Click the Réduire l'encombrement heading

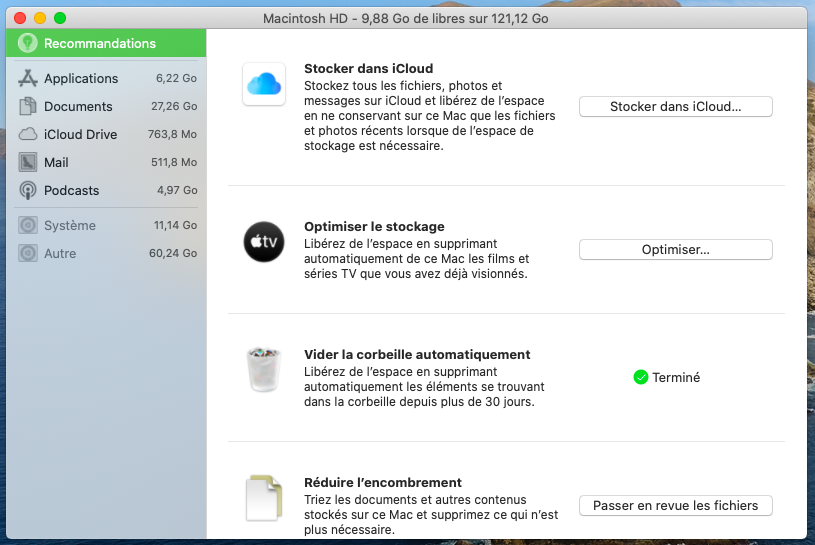click(x=383, y=483)
